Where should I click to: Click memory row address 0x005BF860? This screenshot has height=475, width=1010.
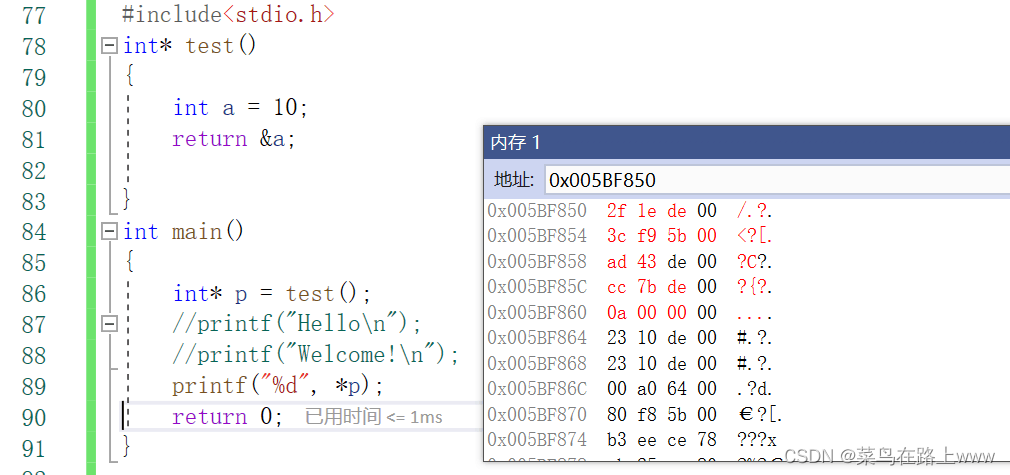pos(537,312)
